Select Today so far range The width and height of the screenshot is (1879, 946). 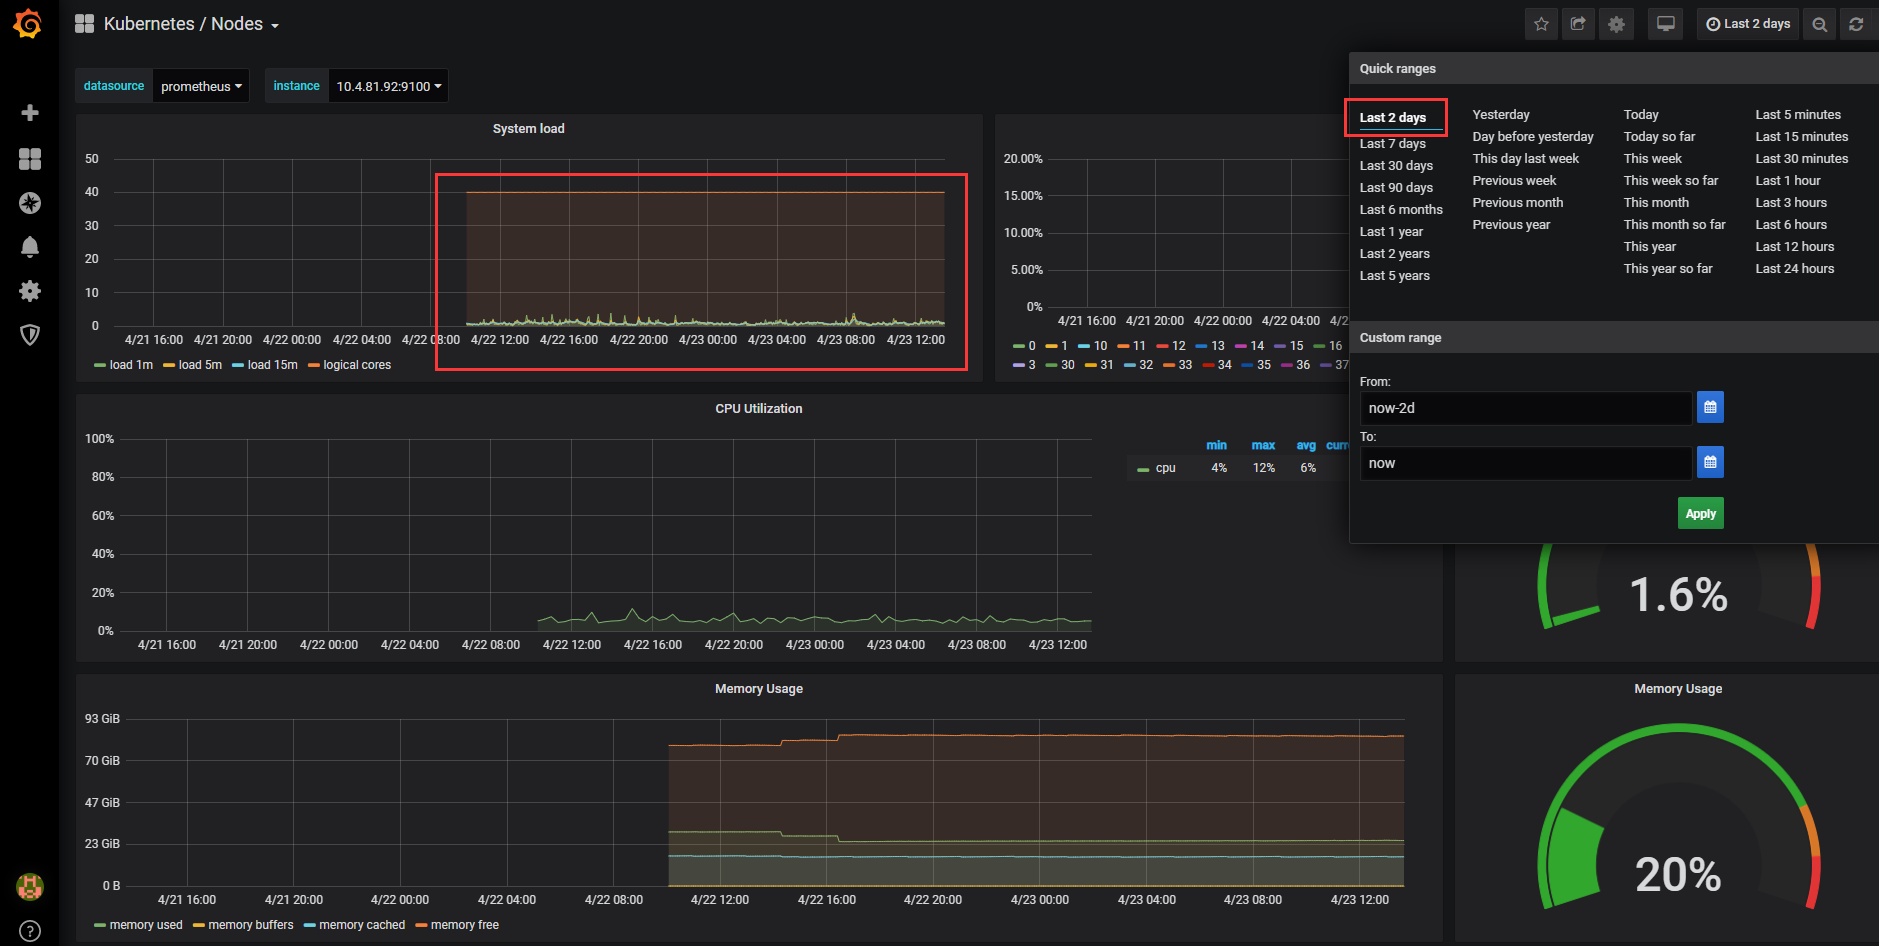(x=1659, y=137)
